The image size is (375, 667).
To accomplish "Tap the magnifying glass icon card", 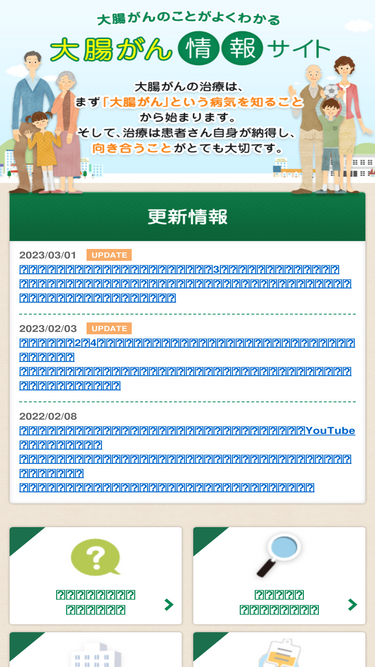I will click(x=279, y=576).
